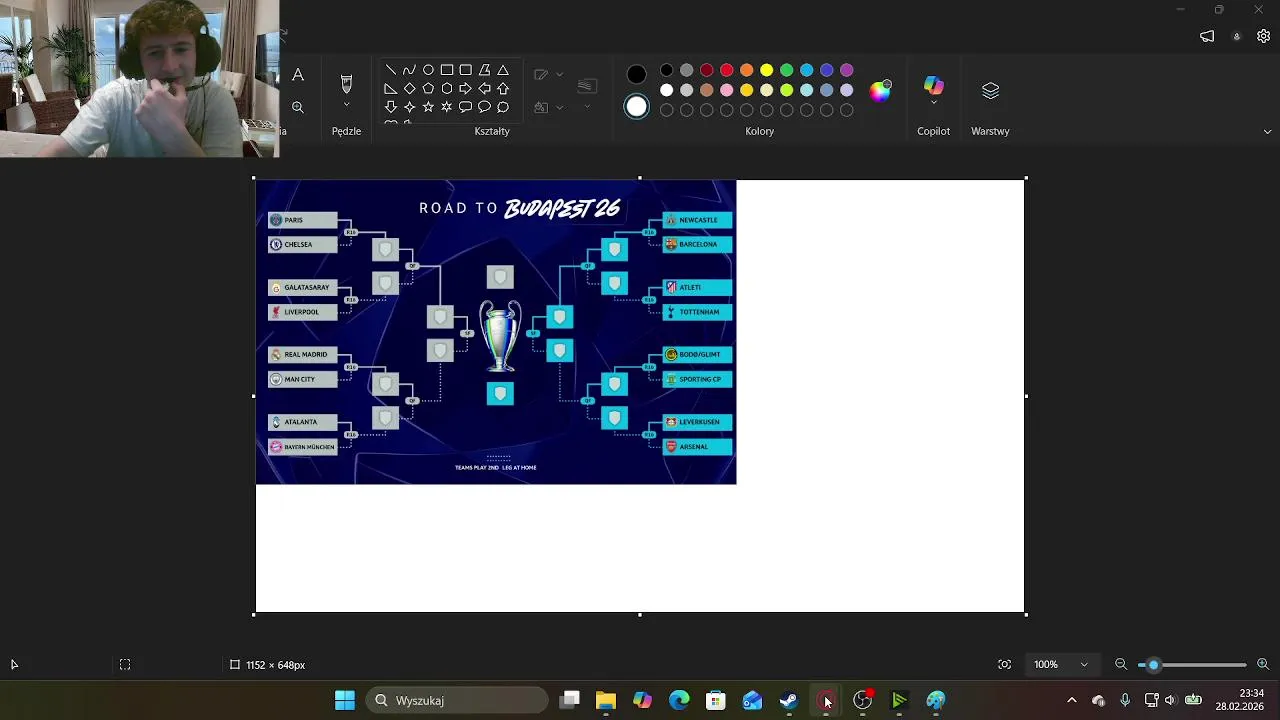The width and height of the screenshot is (1280, 720).
Task: Select the Text tool
Action: [298, 75]
